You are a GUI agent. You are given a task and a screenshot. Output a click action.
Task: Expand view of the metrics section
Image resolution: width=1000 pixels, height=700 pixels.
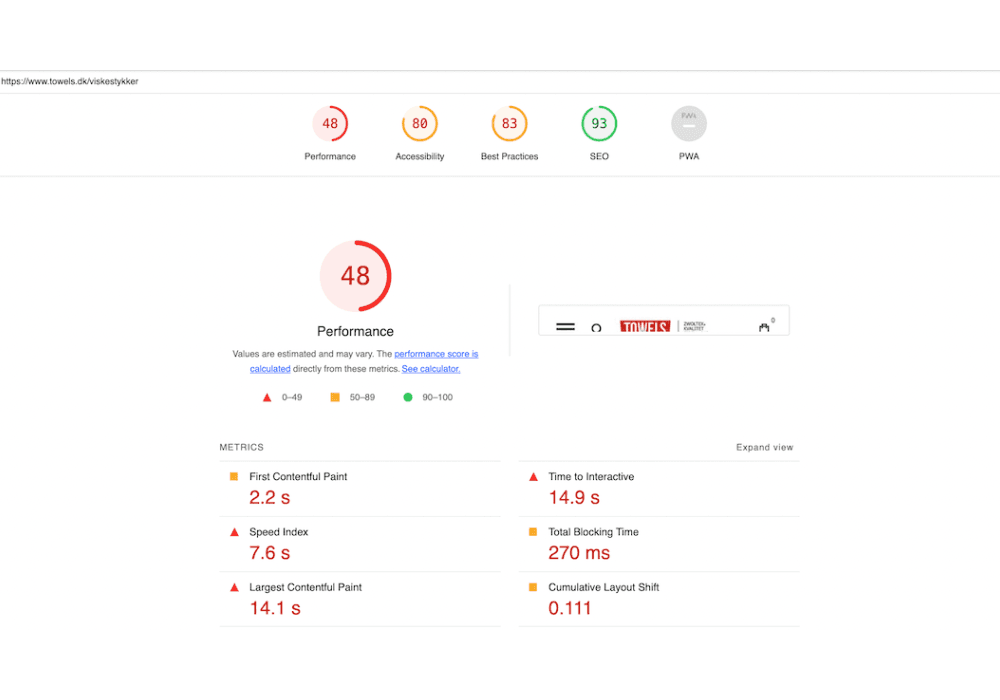point(764,447)
